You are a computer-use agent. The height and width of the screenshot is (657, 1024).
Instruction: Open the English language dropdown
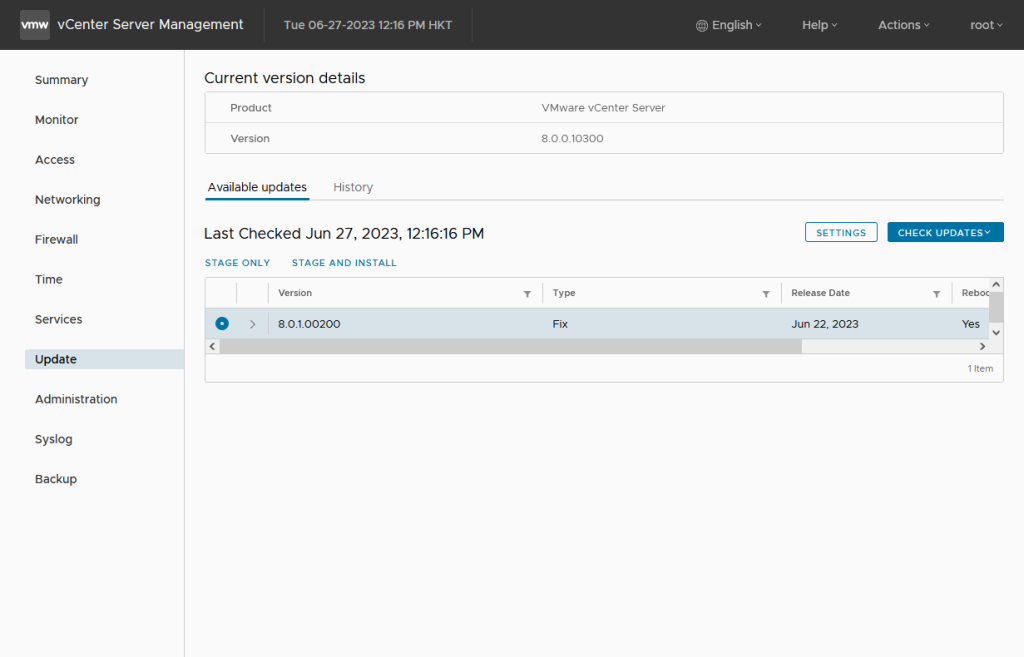pyautogui.click(x=729, y=25)
